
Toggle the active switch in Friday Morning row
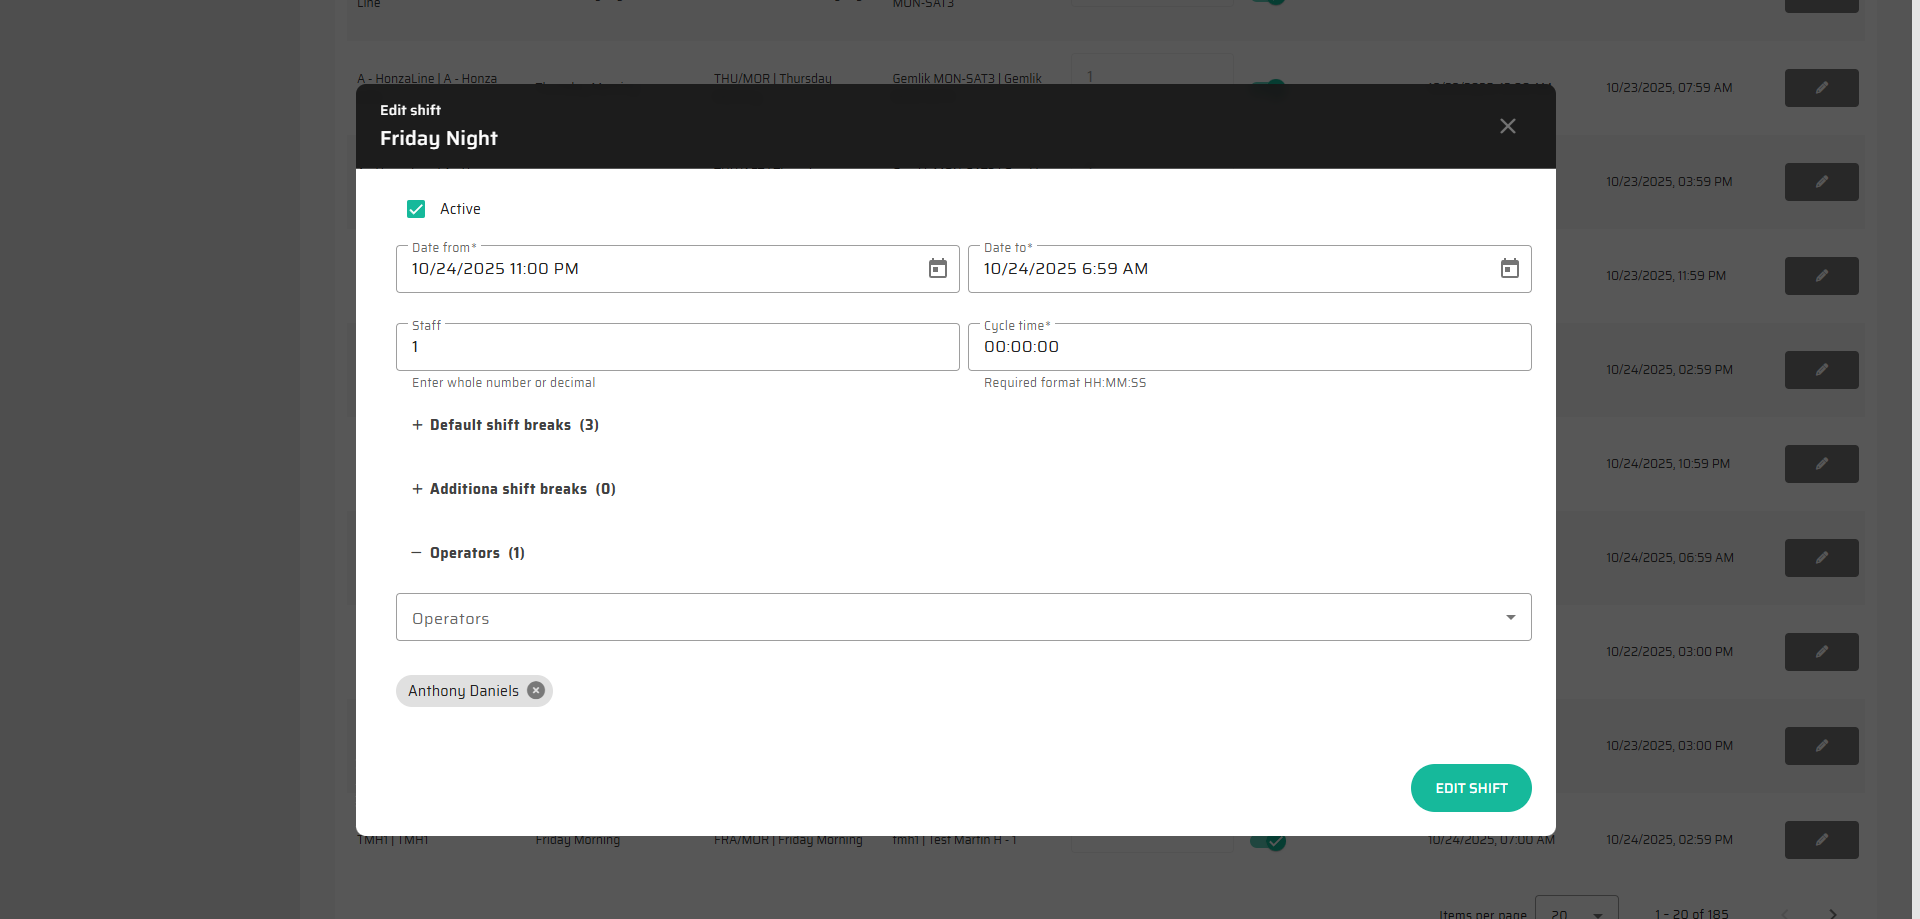(x=1268, y=842)
